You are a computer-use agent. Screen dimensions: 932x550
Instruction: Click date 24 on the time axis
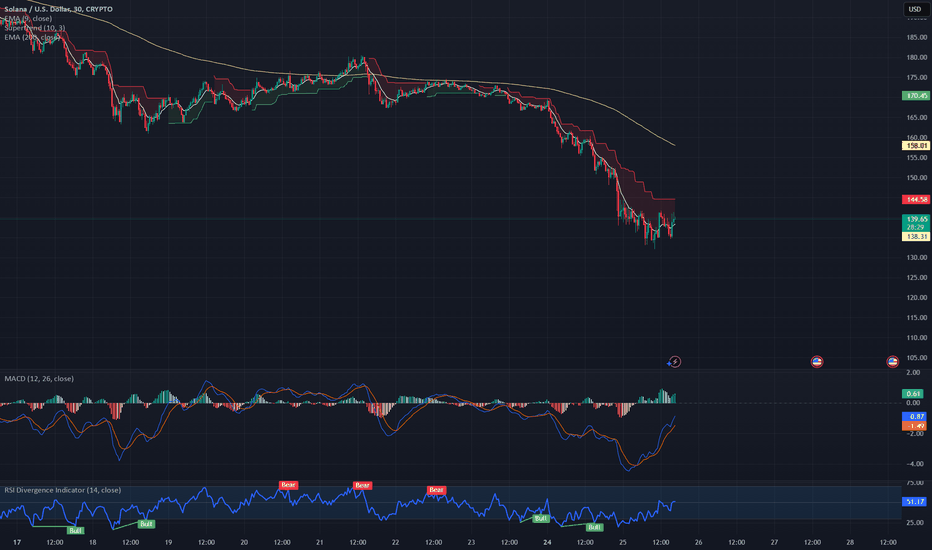[547, 542]
